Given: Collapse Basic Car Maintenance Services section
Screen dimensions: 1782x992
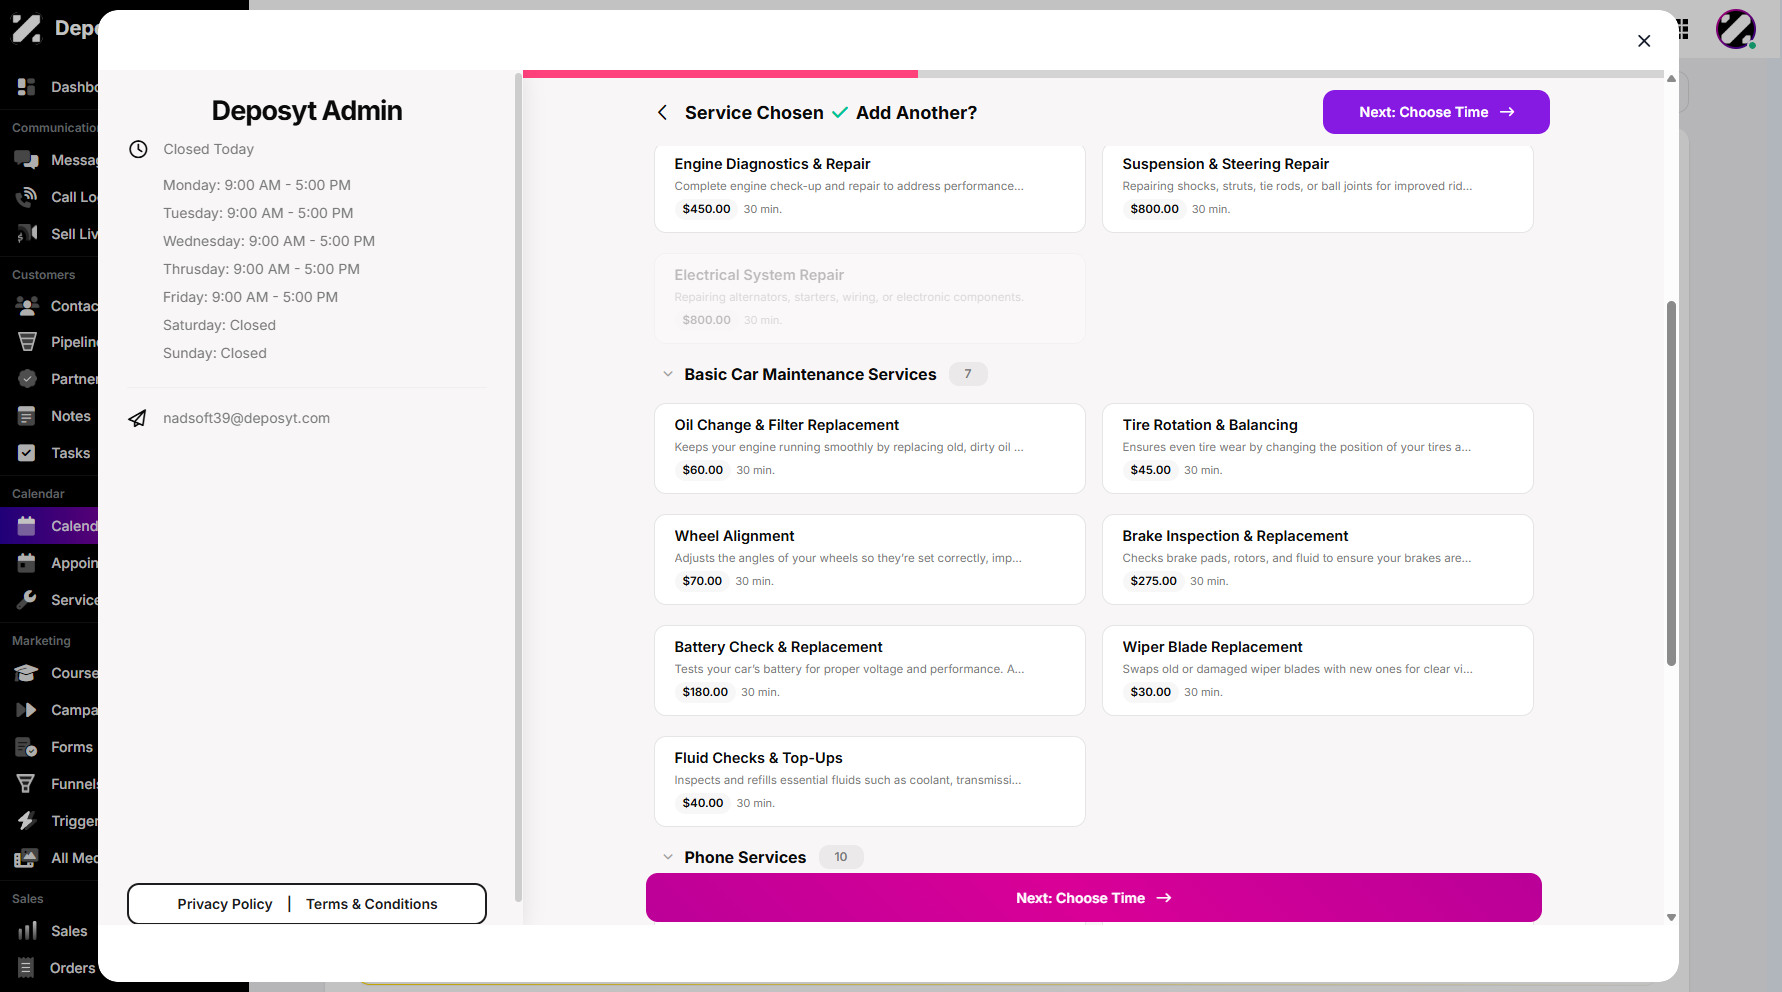Looking at the screenshot, I should pyautogui.click(x=668, y=374).
